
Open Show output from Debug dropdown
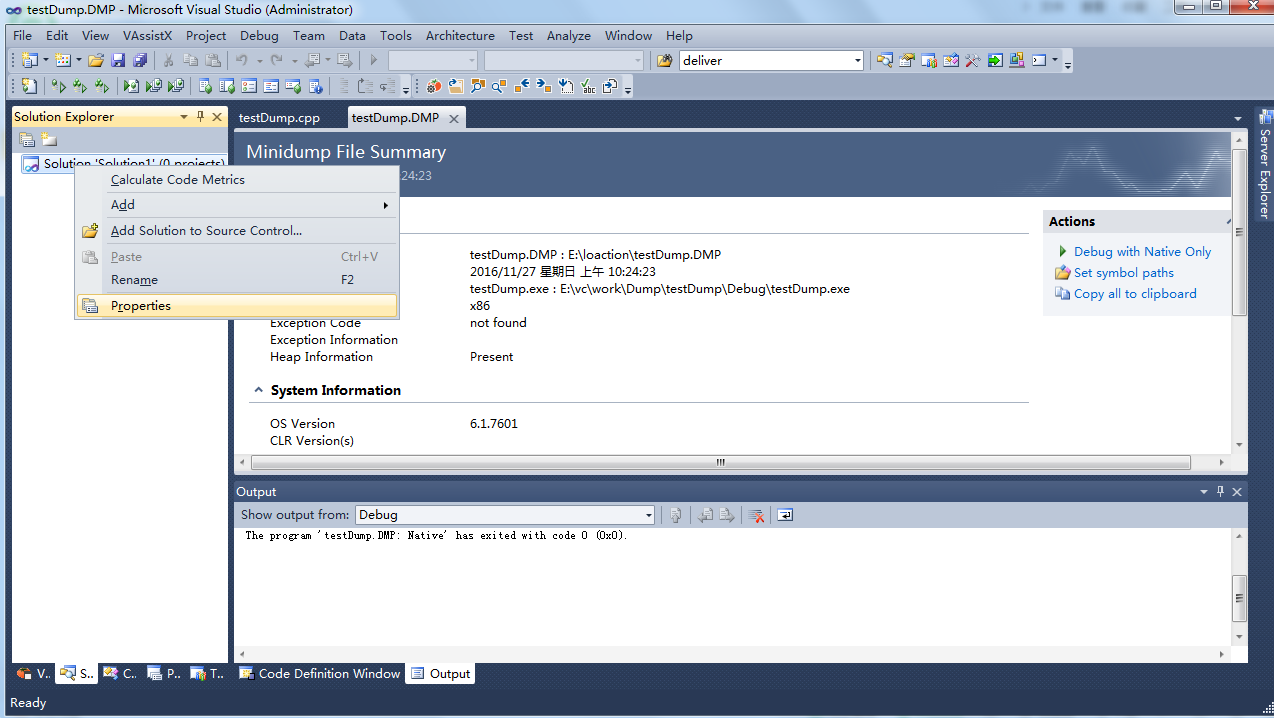[x=649, y=515]
